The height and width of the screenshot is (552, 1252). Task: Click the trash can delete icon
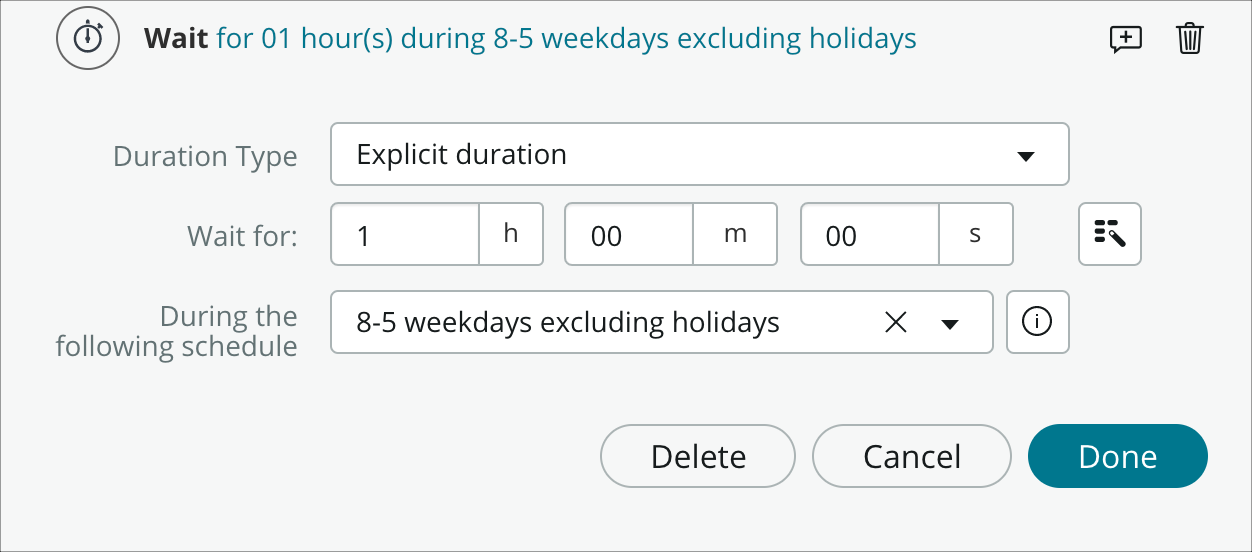point(1189,39)
